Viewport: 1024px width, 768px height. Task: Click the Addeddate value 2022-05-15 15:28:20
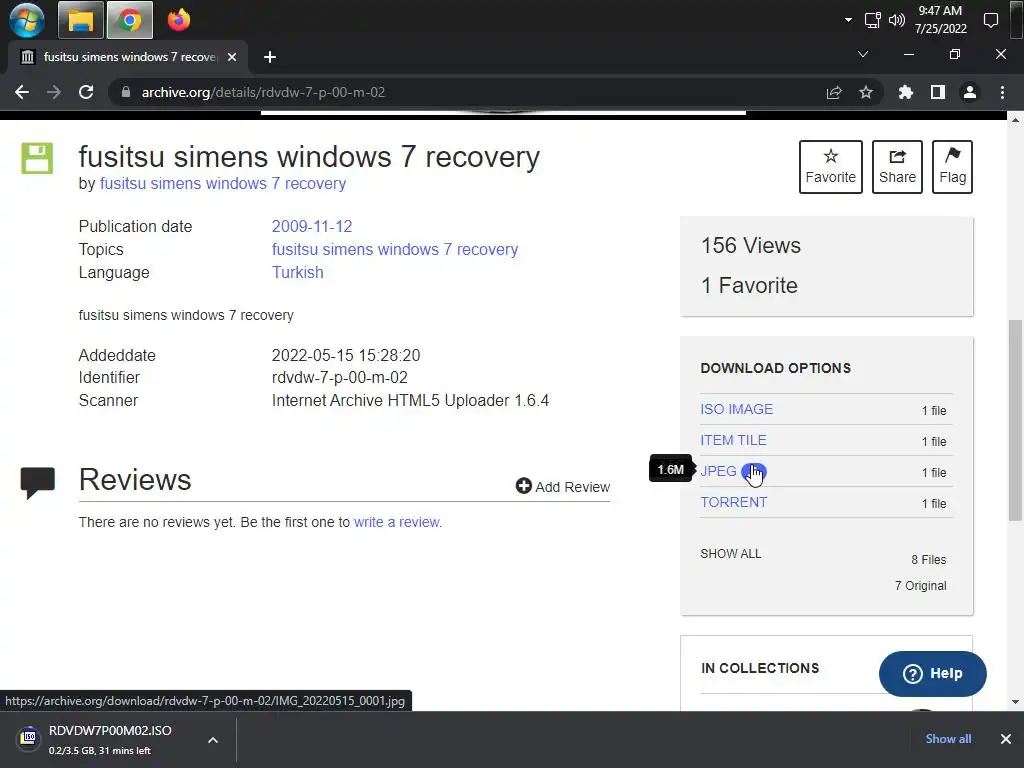345,355
